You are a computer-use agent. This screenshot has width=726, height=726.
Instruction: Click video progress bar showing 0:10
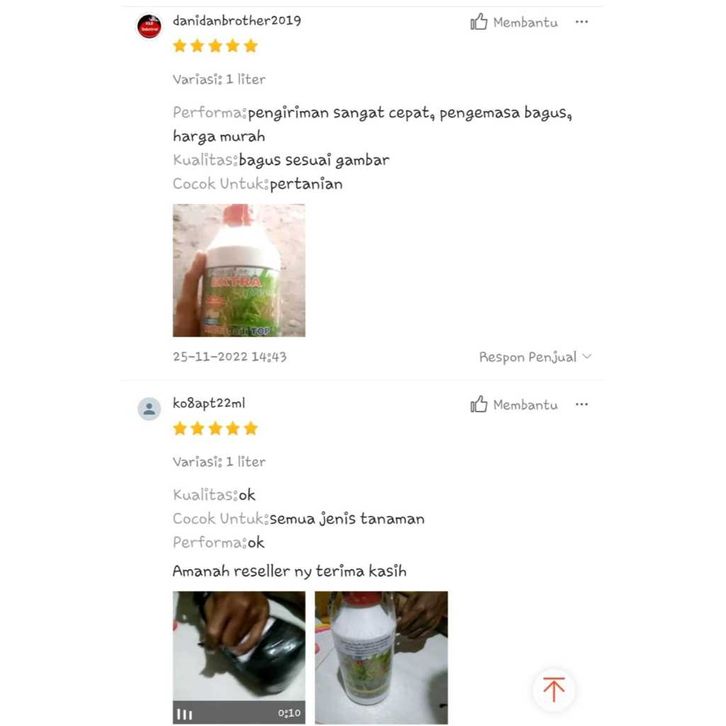(x=239, y=713)
